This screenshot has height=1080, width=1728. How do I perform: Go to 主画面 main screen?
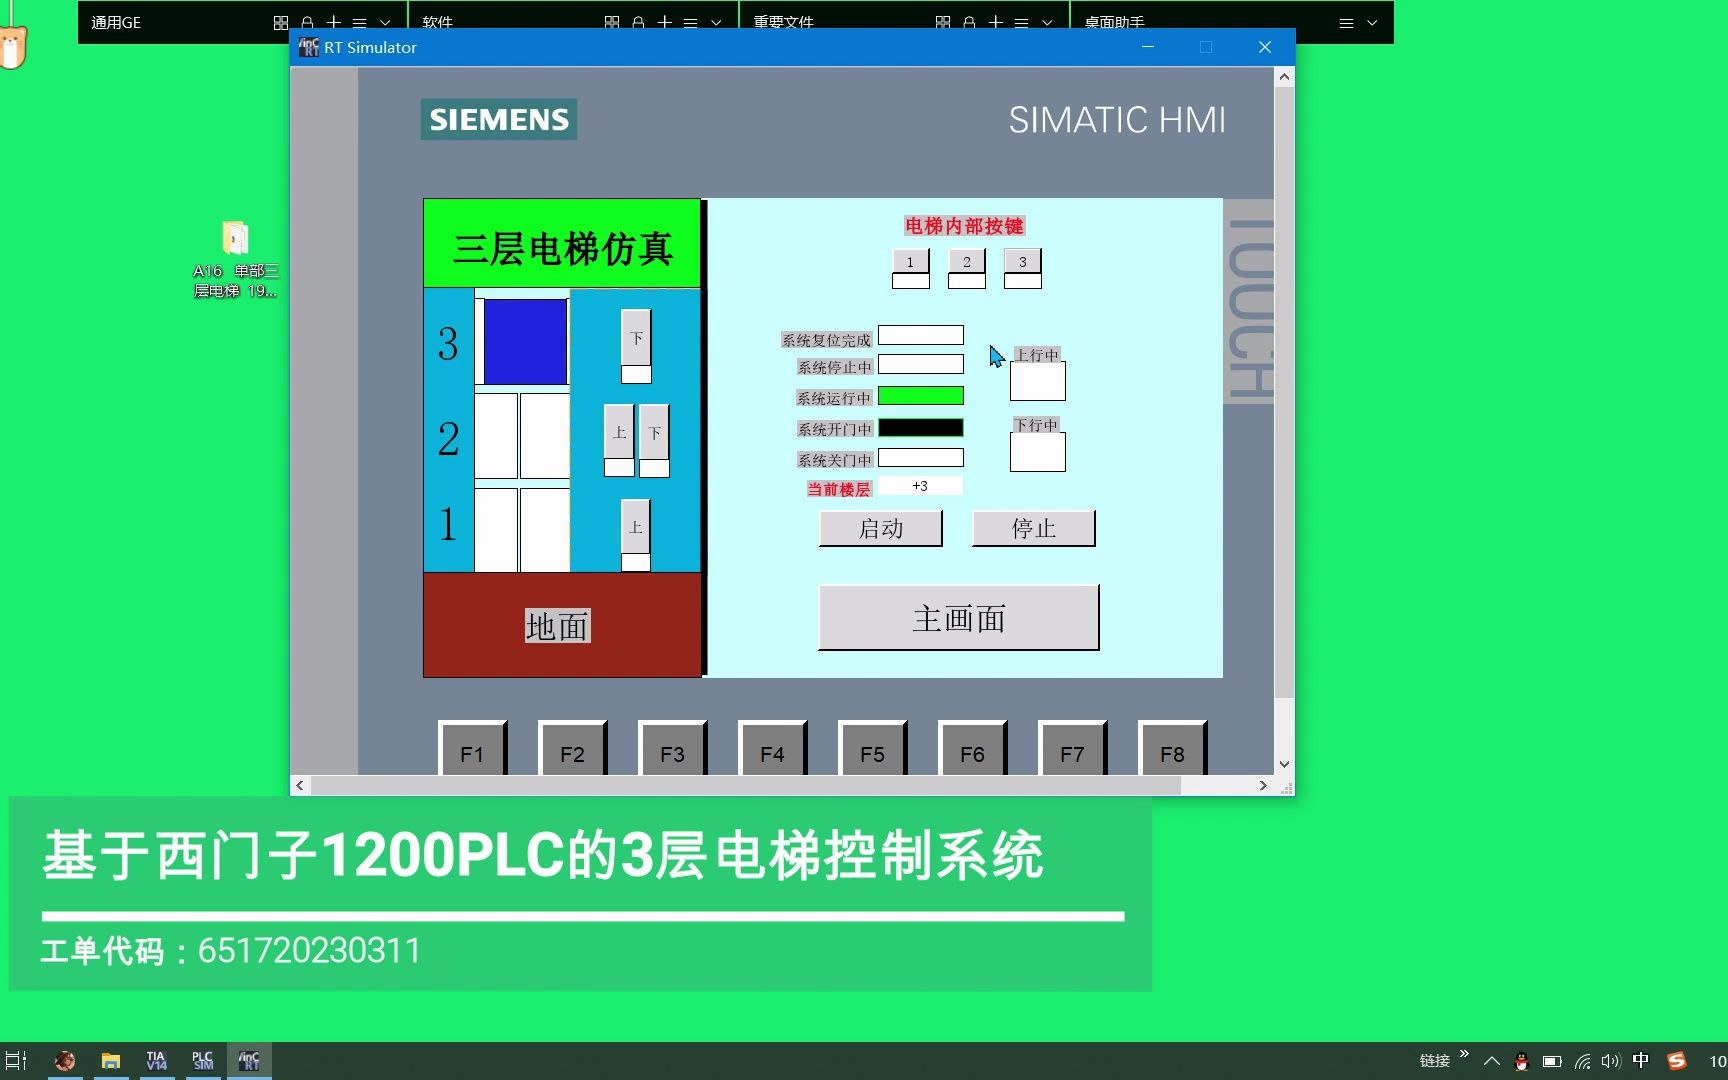pos(957,617)
